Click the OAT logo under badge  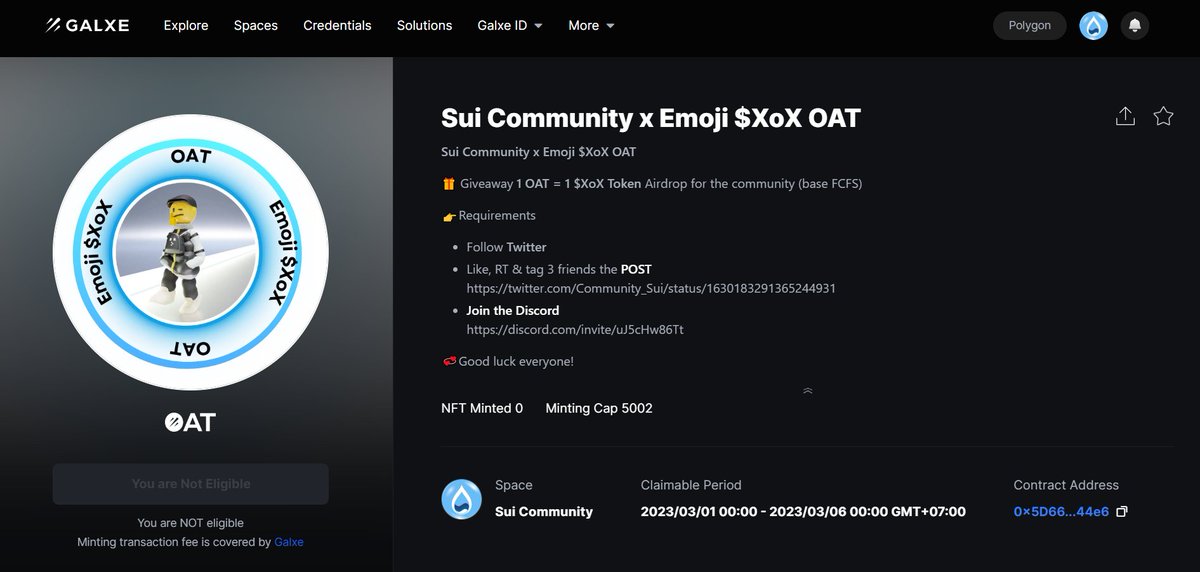tap(190, 422)
